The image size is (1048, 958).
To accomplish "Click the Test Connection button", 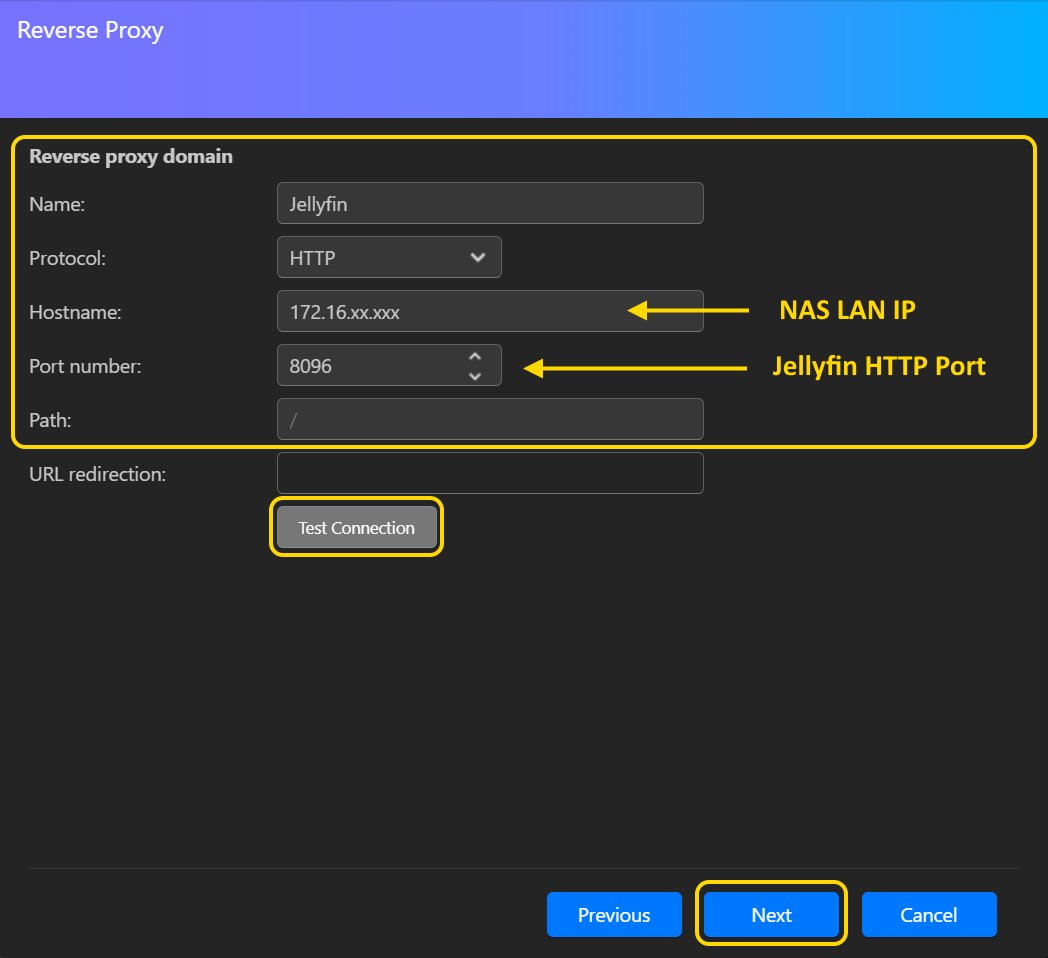I will tap(356, 527).
